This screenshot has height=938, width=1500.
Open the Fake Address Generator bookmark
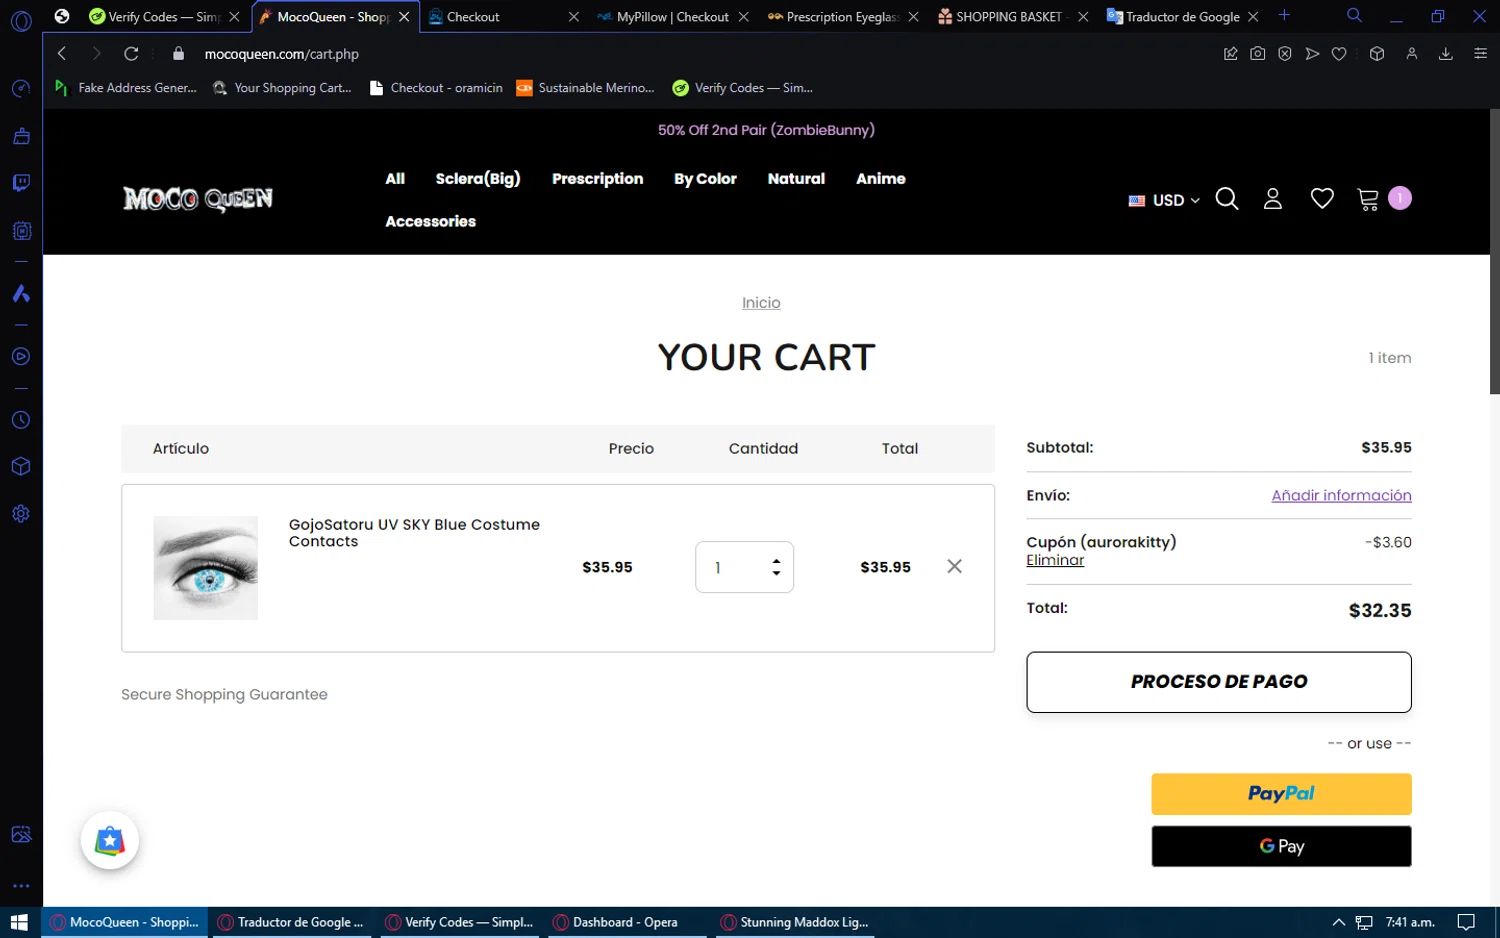pyautogui.click(x=127, y=88)
